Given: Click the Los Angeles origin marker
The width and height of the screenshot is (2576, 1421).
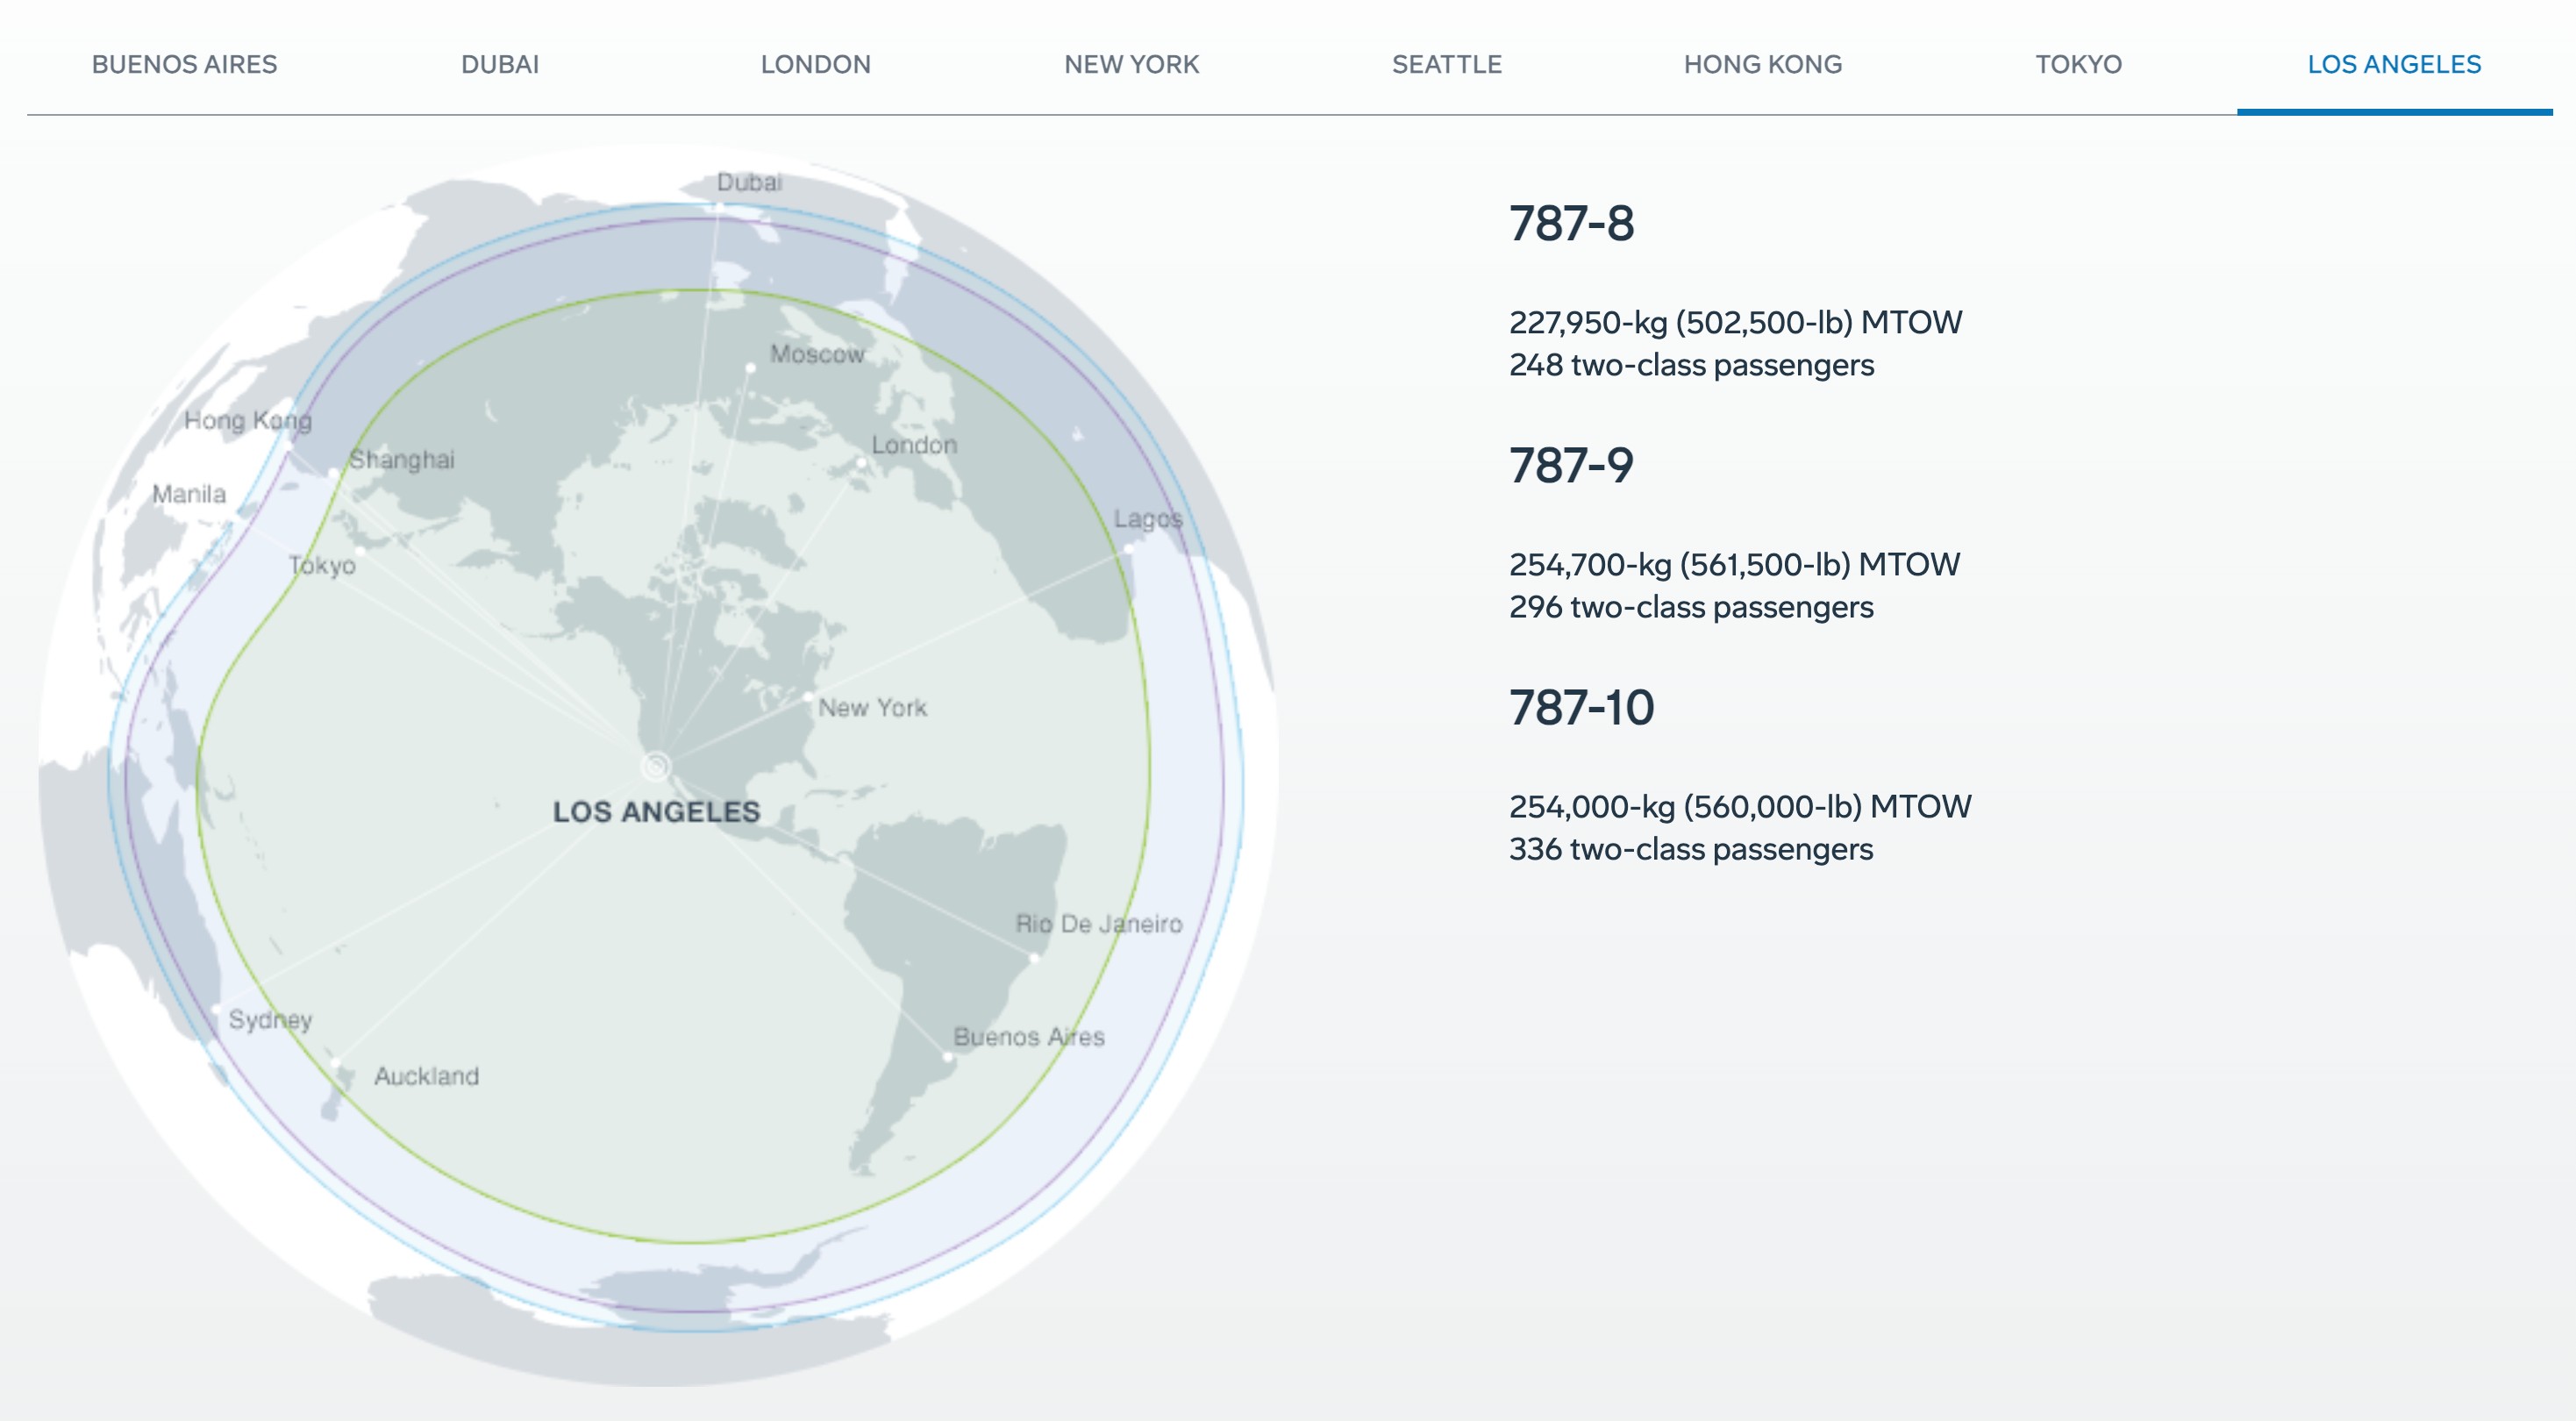Looking at the screenshot, I should 655,767.
